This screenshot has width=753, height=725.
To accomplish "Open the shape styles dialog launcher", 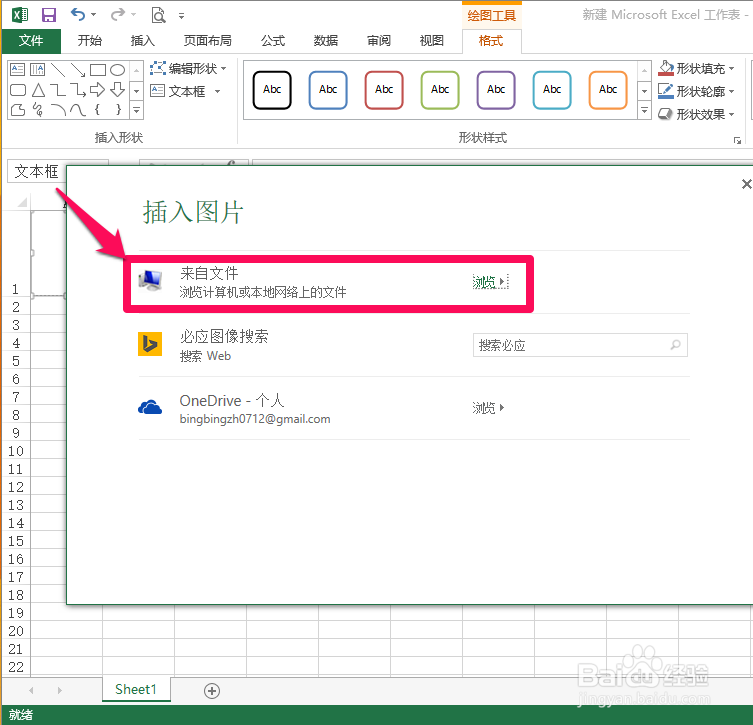I will tap(737, 140).
